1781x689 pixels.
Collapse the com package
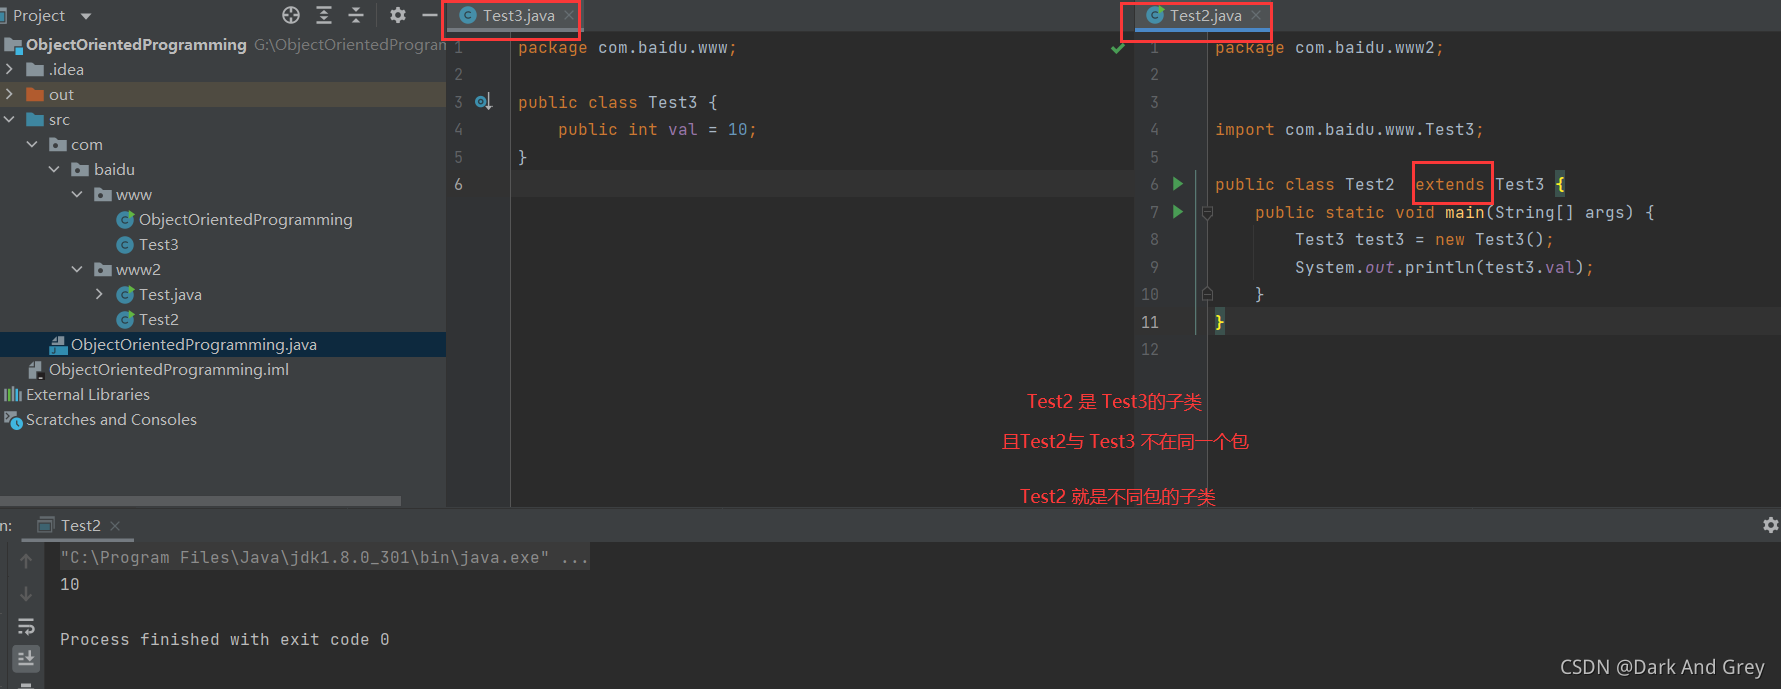32,144
